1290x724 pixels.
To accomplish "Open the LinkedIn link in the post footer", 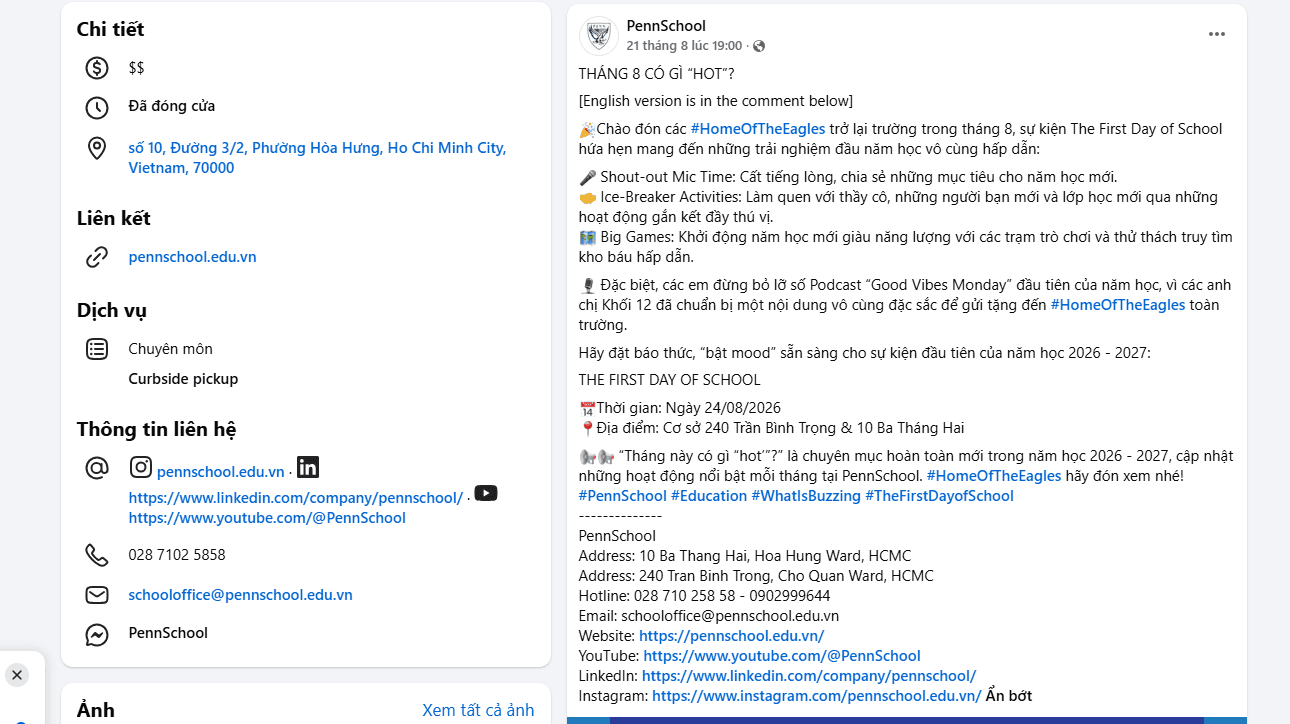I will (x=809, y=676).
